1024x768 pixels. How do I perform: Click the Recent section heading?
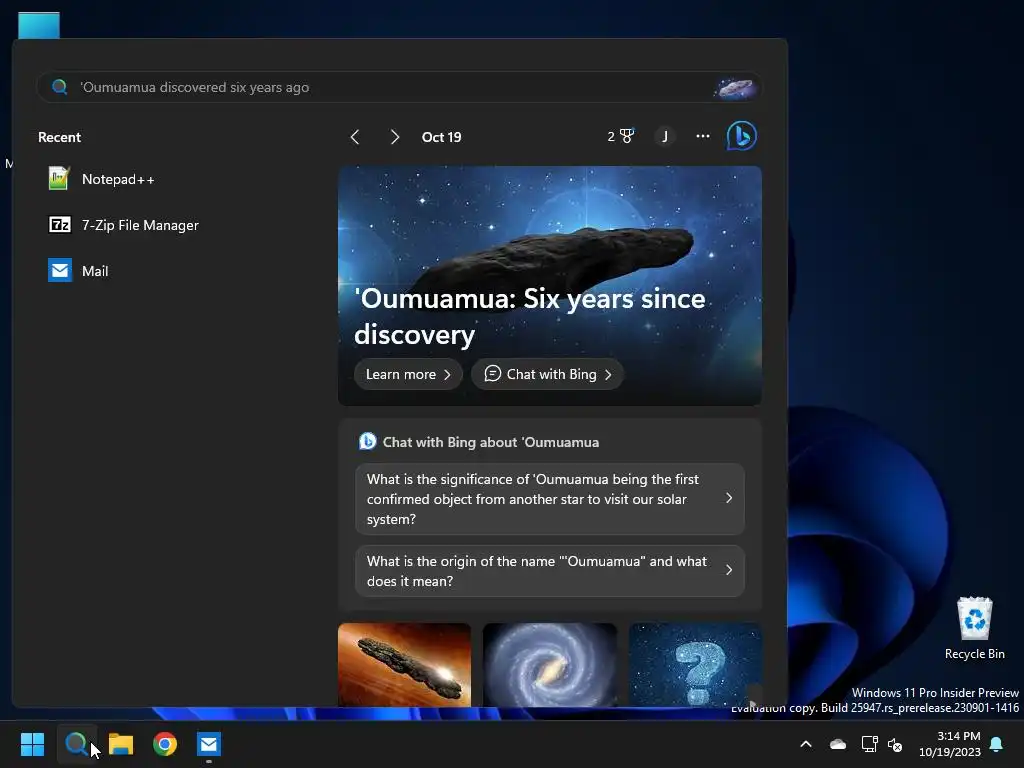(59, 137)
